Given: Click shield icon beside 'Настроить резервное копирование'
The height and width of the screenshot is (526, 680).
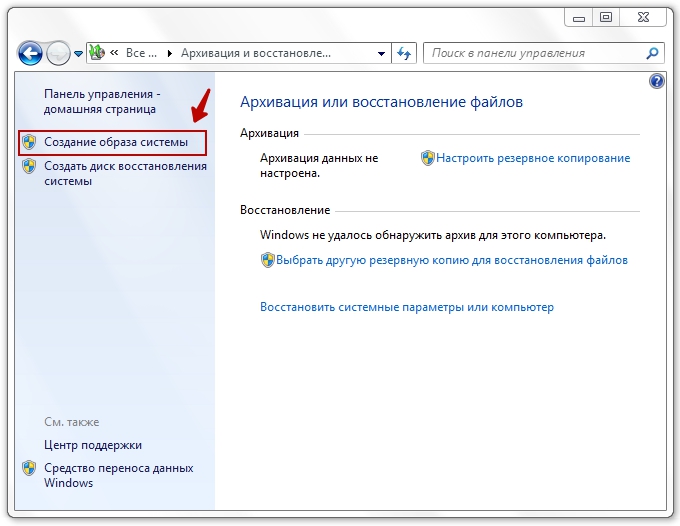Looking at the screenshot, I should point(428,158).
